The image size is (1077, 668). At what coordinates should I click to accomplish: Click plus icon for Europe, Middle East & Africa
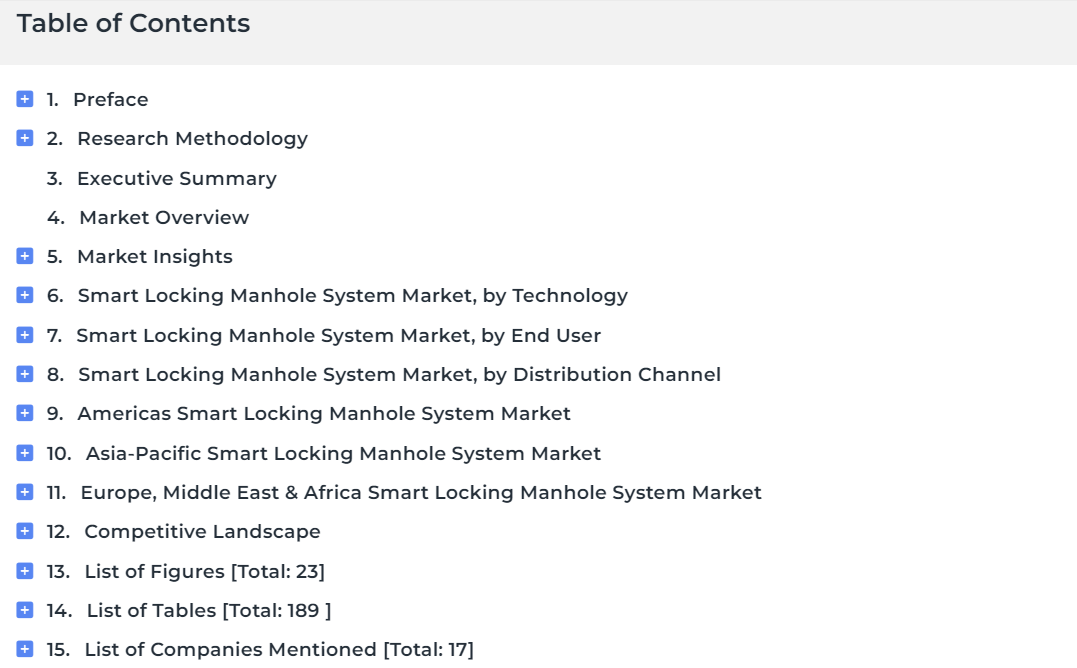coord(25,492)
